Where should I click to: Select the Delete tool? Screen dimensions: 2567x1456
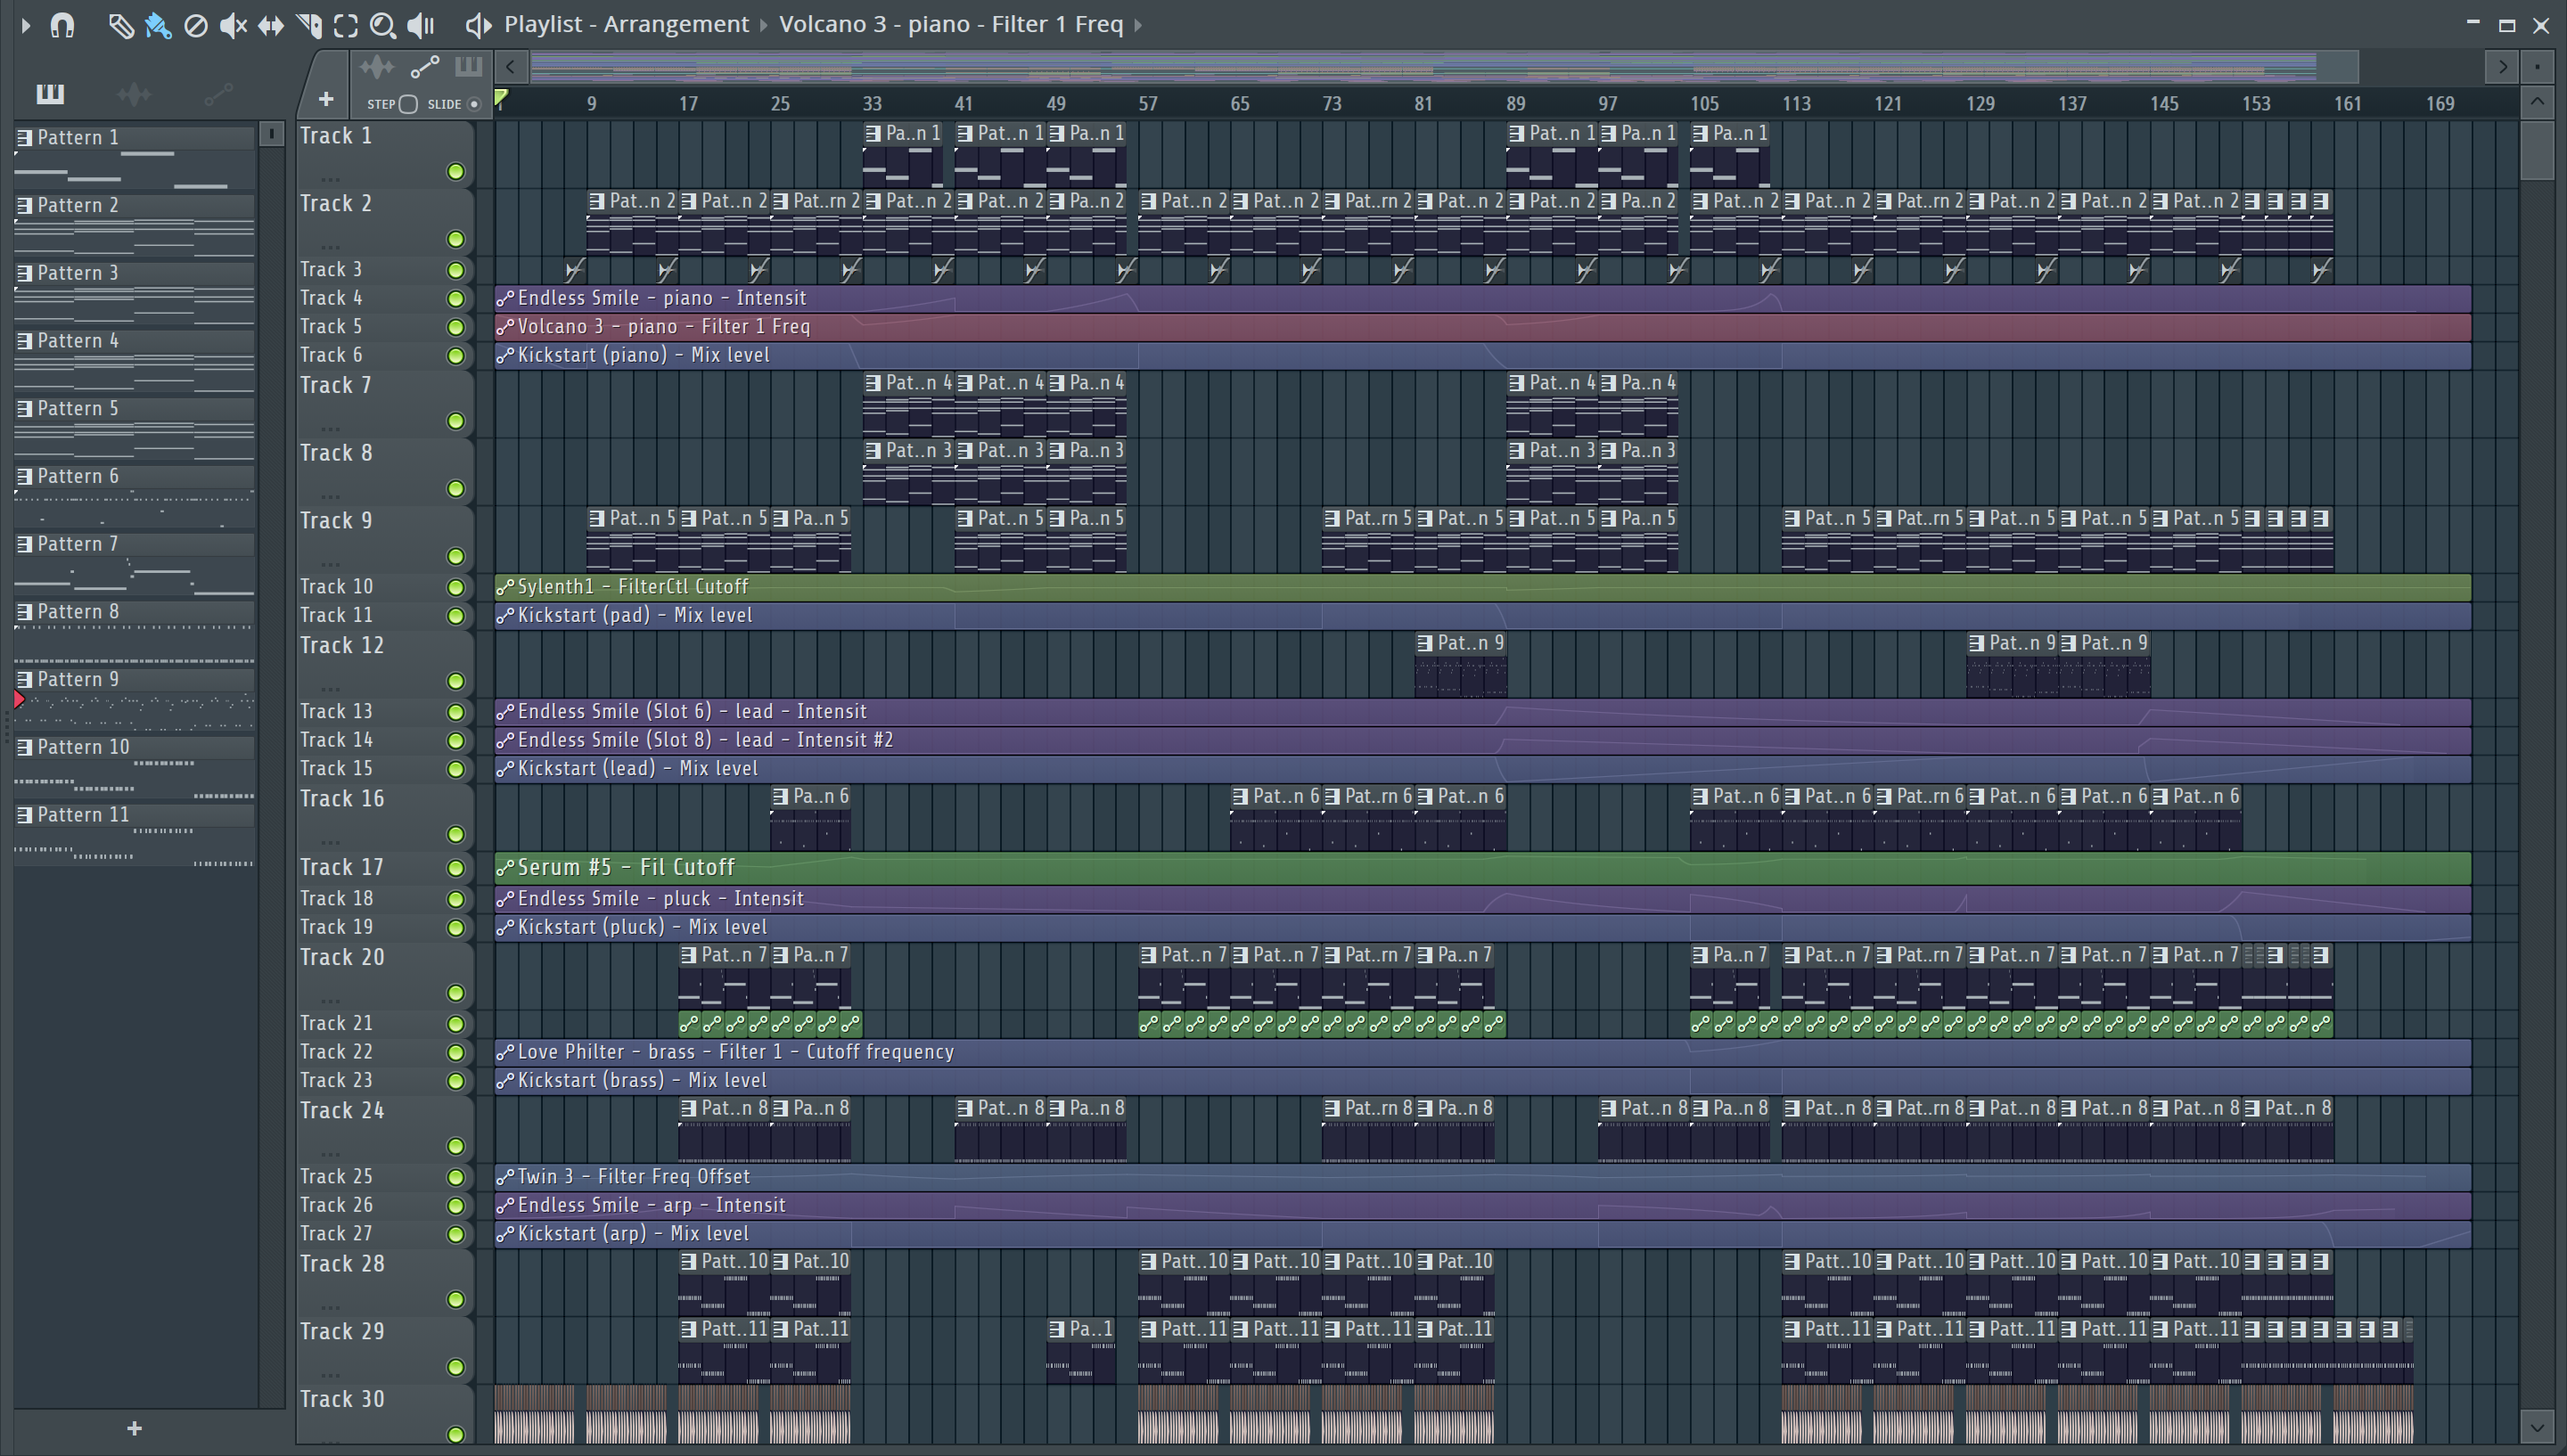[196, 25]
